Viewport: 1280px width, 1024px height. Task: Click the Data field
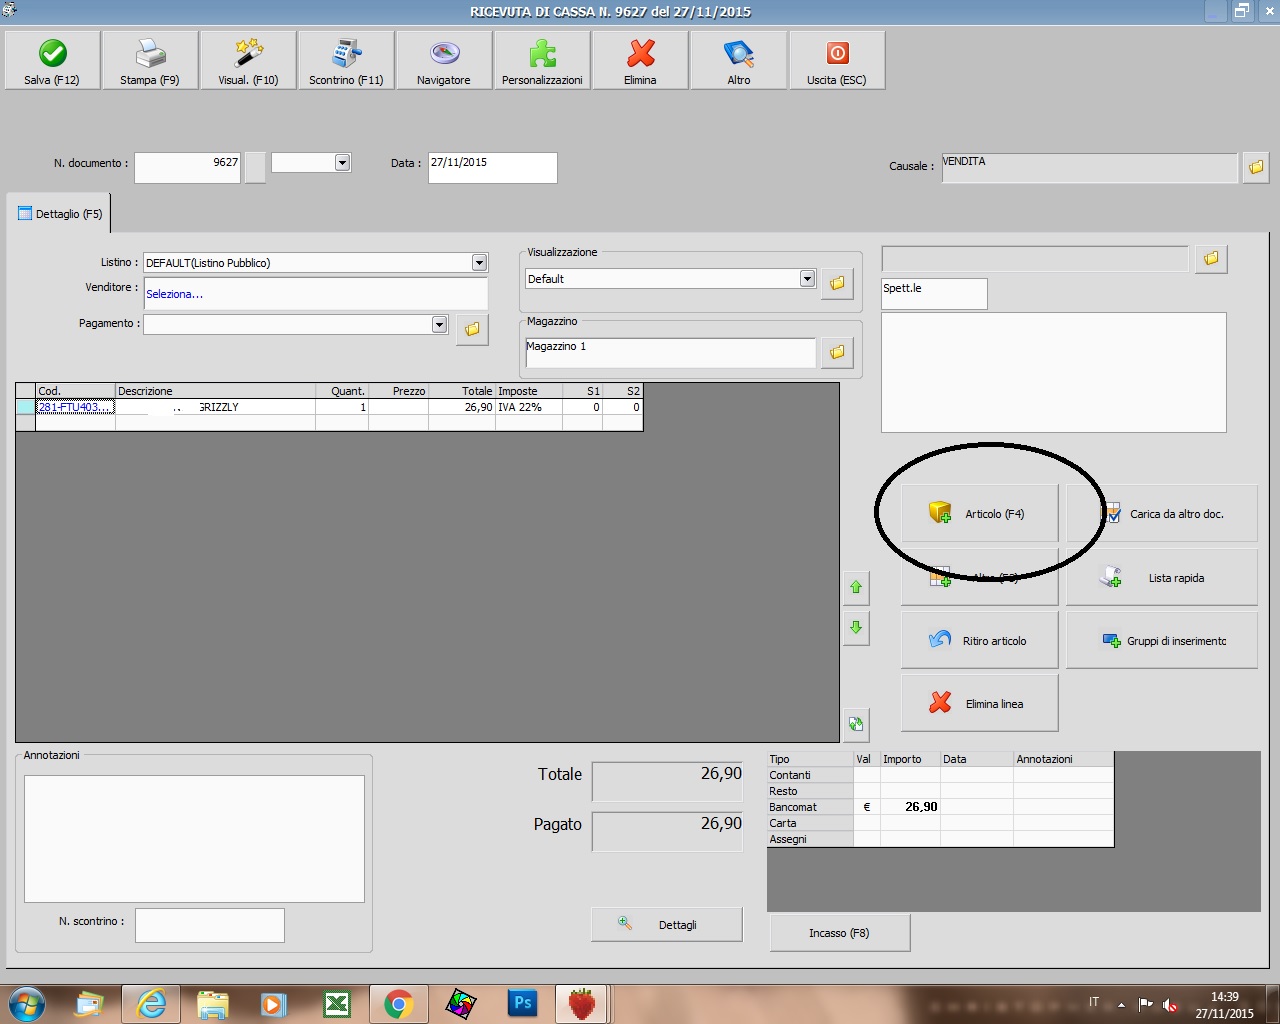(x=493, y=167)
